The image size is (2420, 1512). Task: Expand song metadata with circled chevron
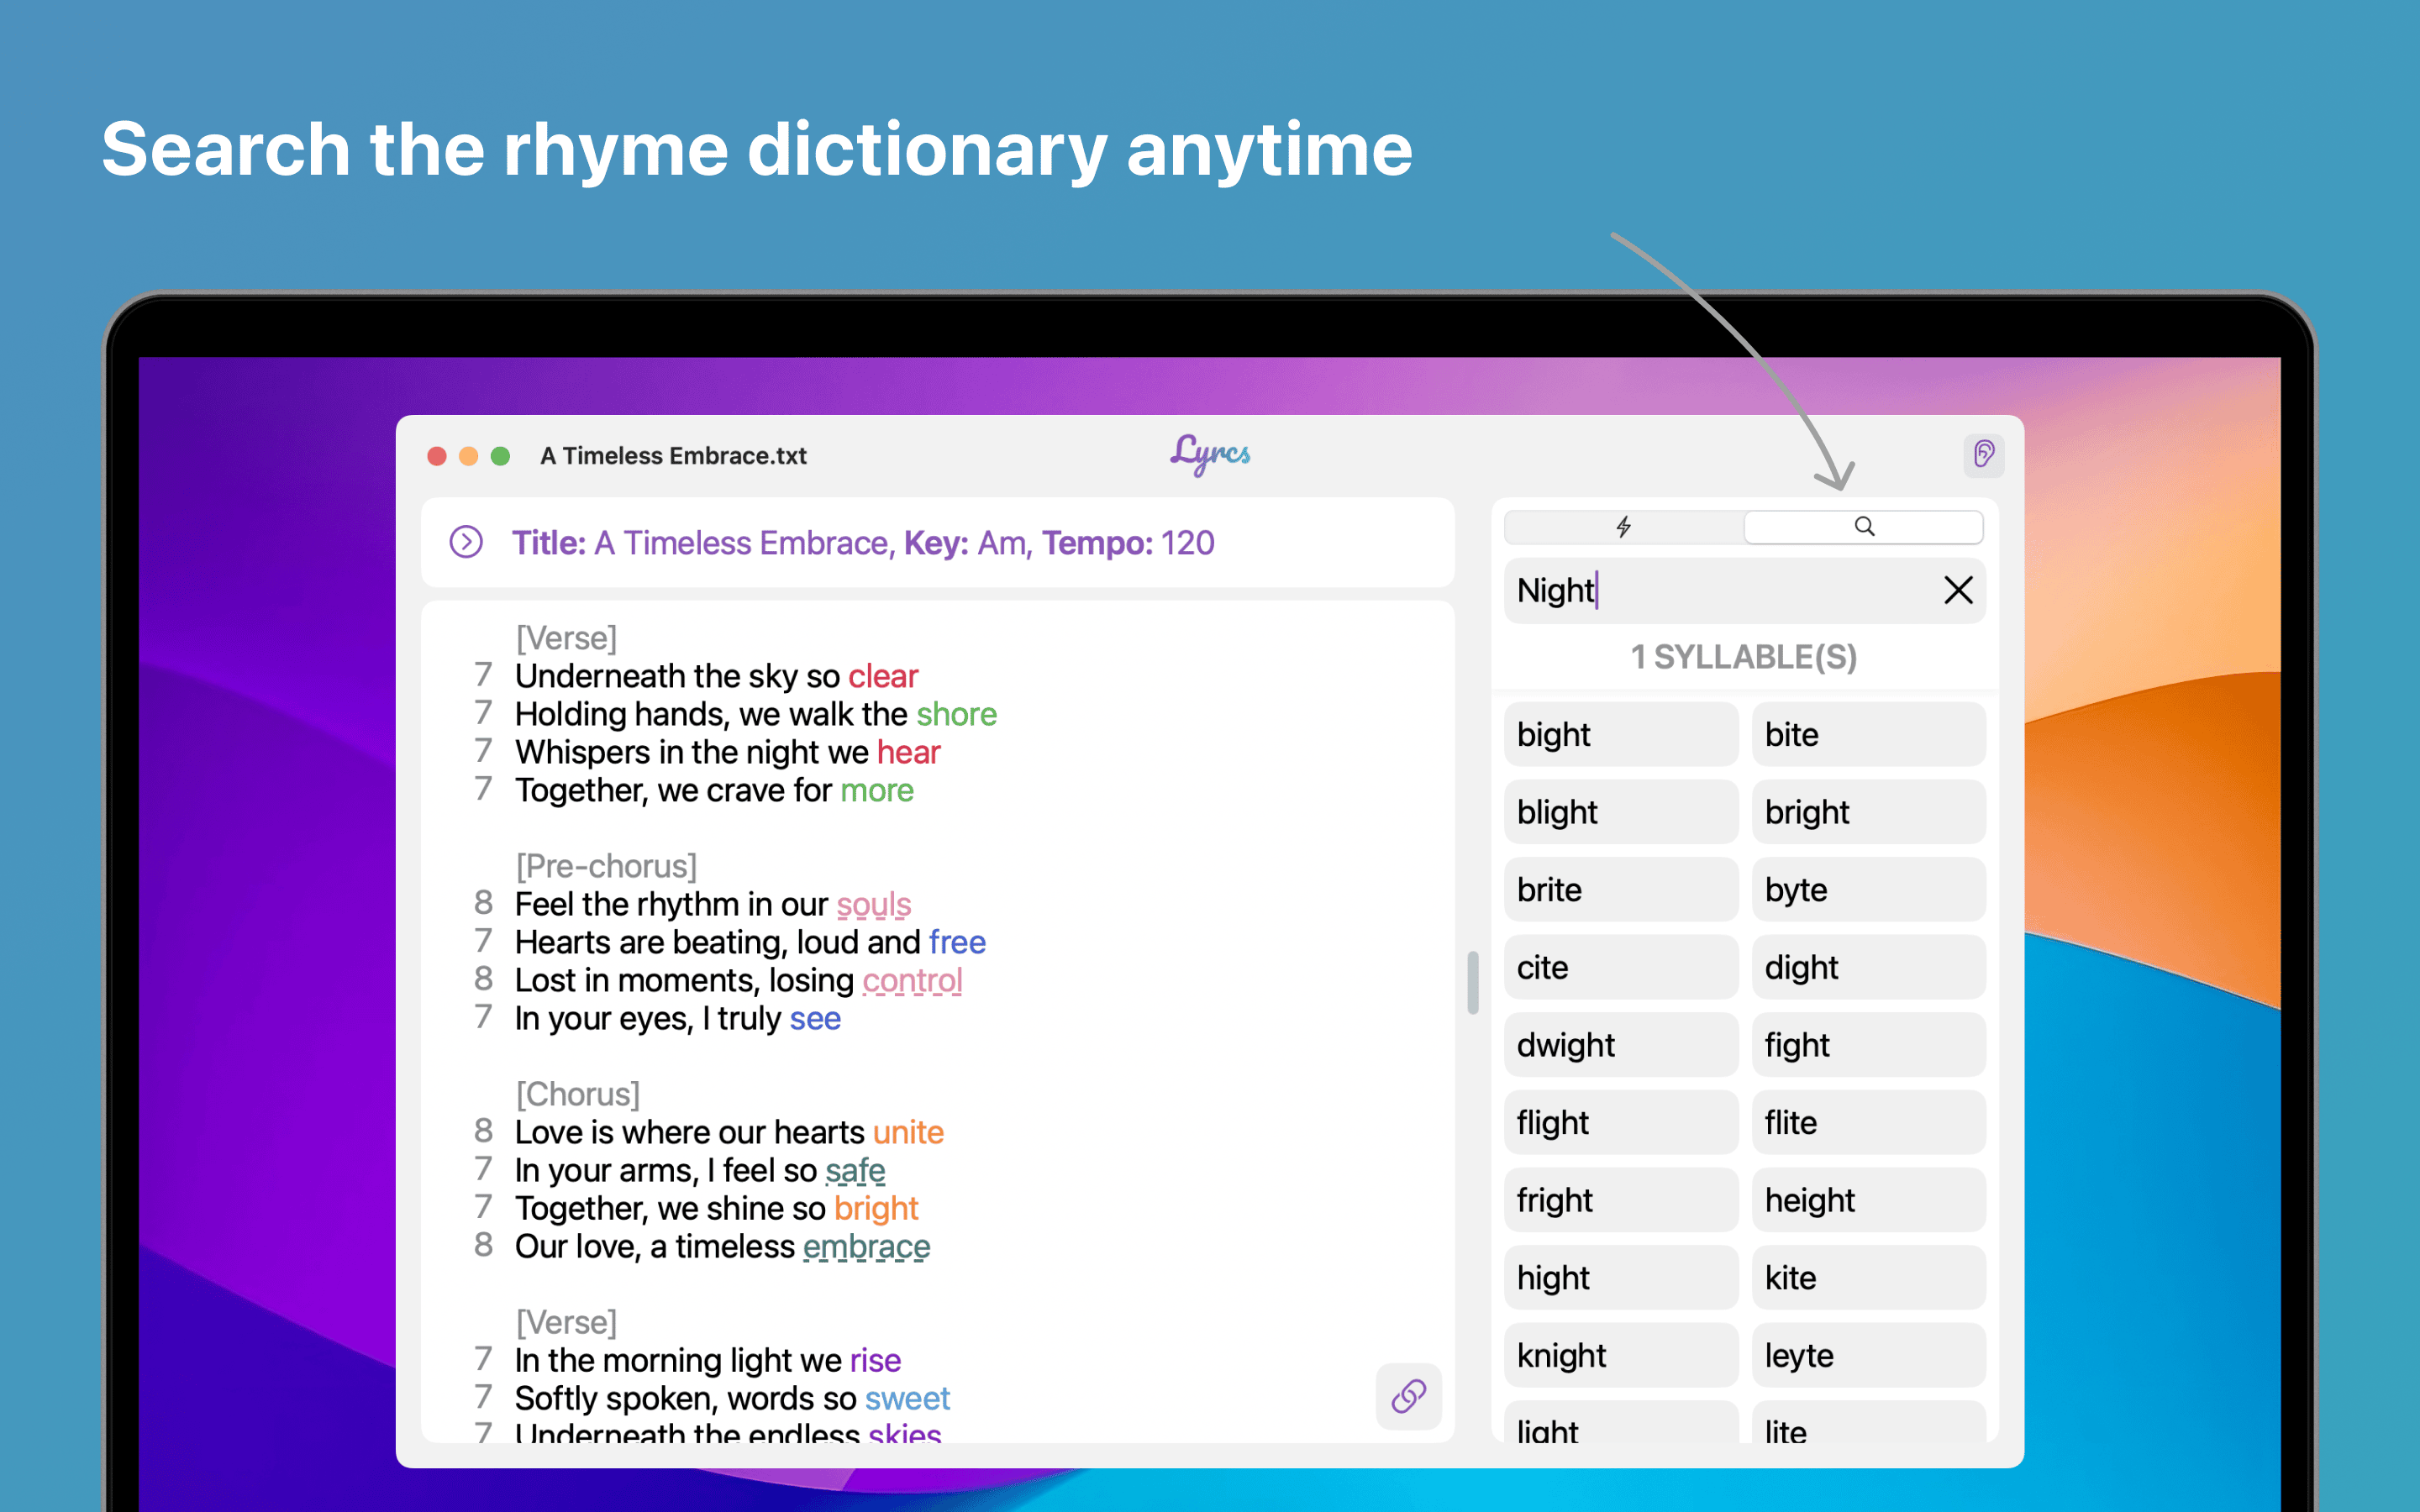click(x=466, y=542)
